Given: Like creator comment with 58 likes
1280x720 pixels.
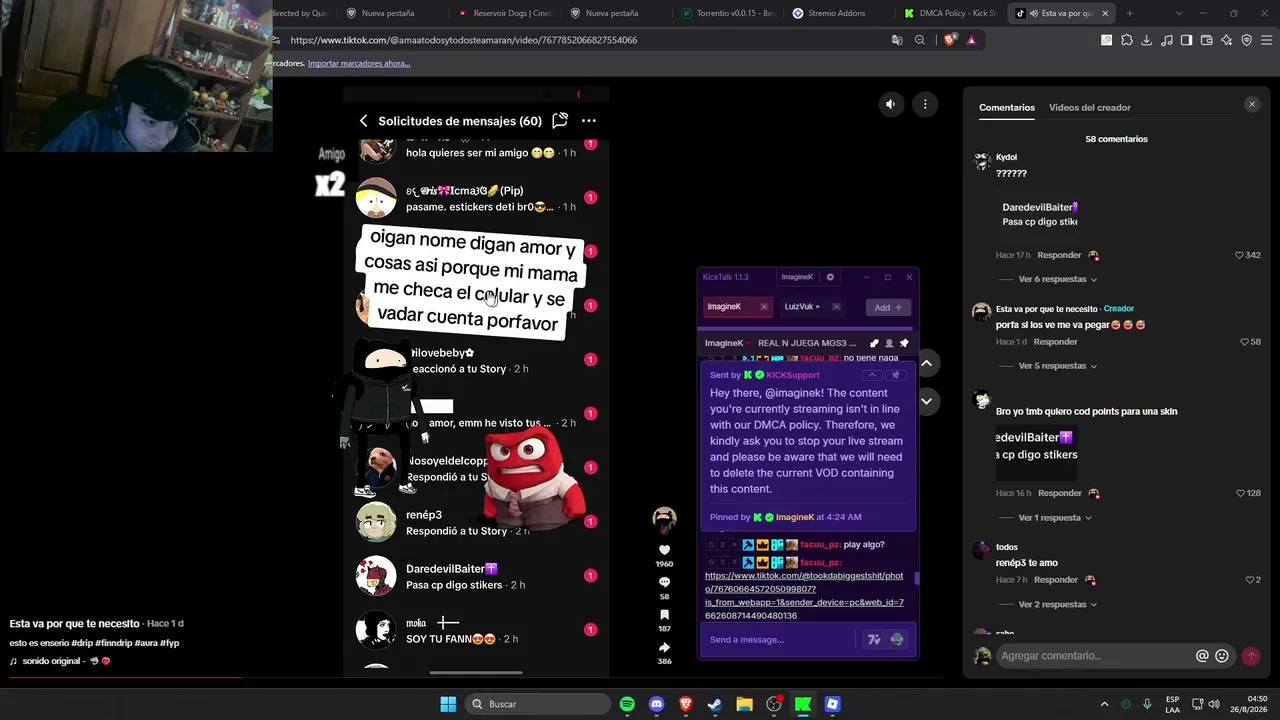Looking at the screenshot, I should pyautogui.click(x=1244, y=342).
